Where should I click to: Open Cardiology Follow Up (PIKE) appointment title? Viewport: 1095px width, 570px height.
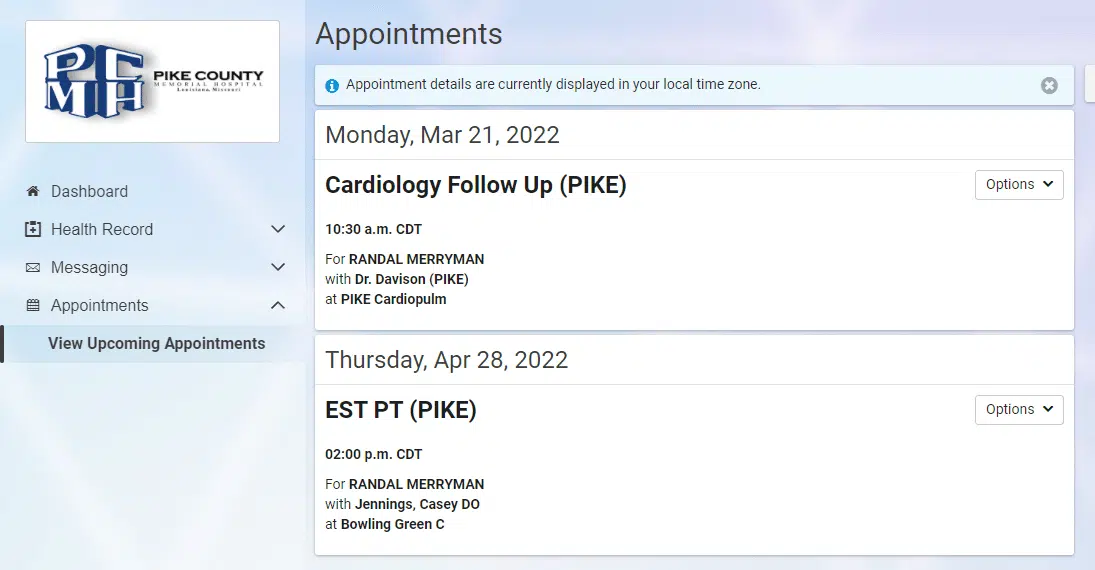(476, 186)
